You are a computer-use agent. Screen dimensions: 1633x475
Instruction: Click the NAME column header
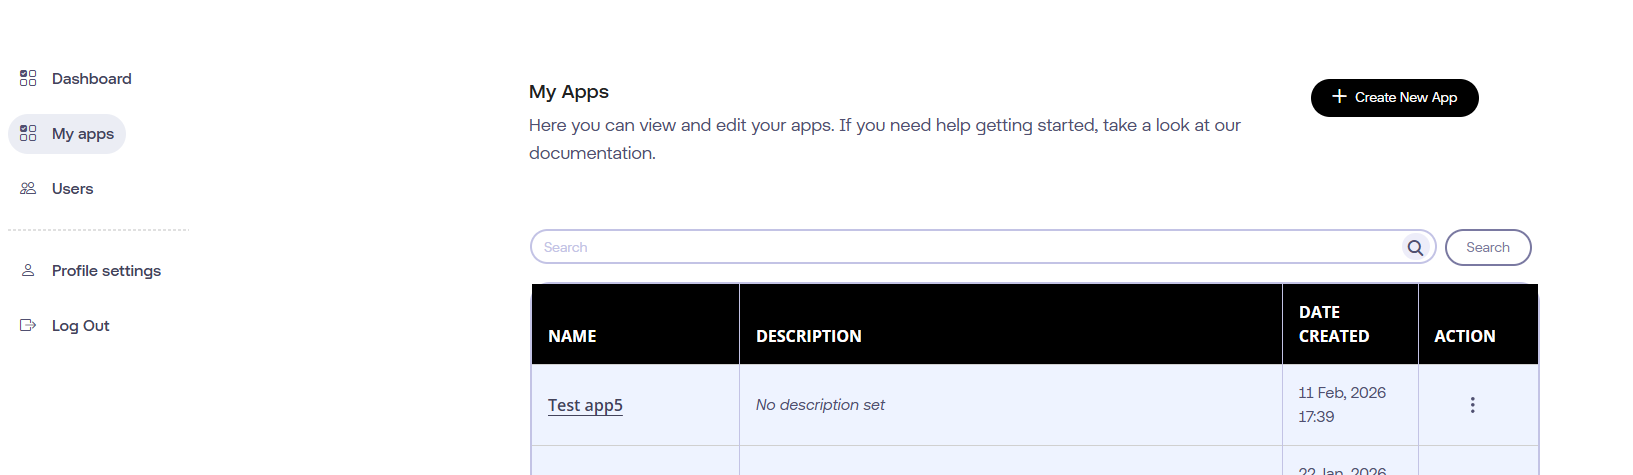pyautogui.click(x=572, y=336)
